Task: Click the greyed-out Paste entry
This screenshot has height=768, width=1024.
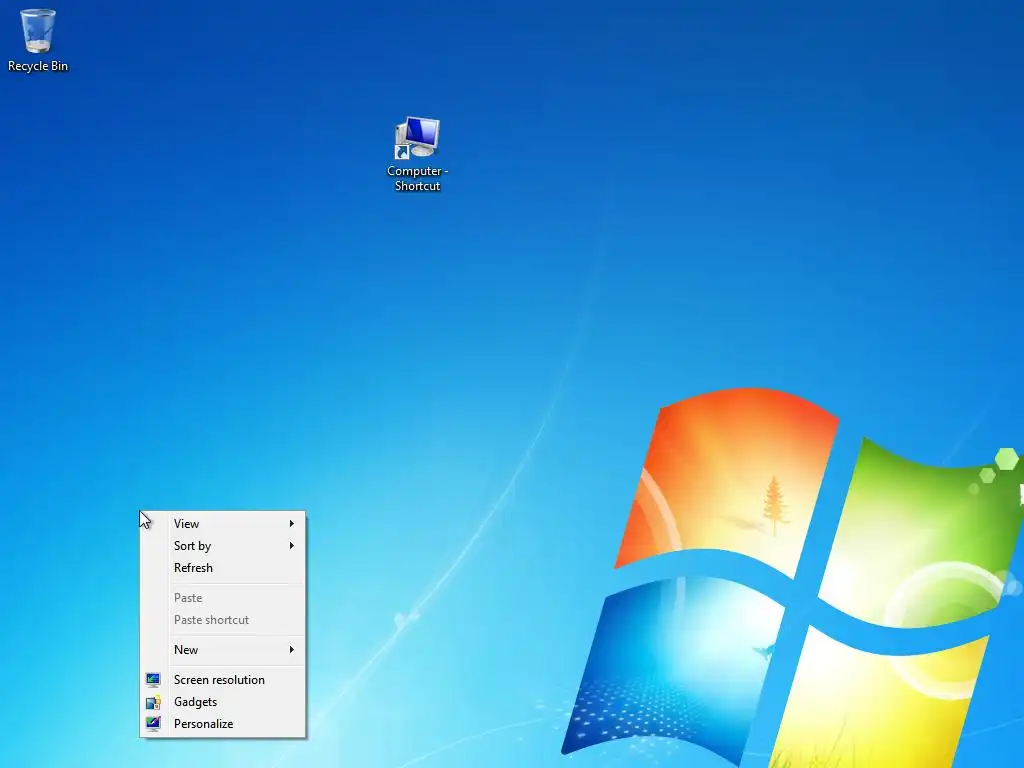Action: (x=223, y=598)
